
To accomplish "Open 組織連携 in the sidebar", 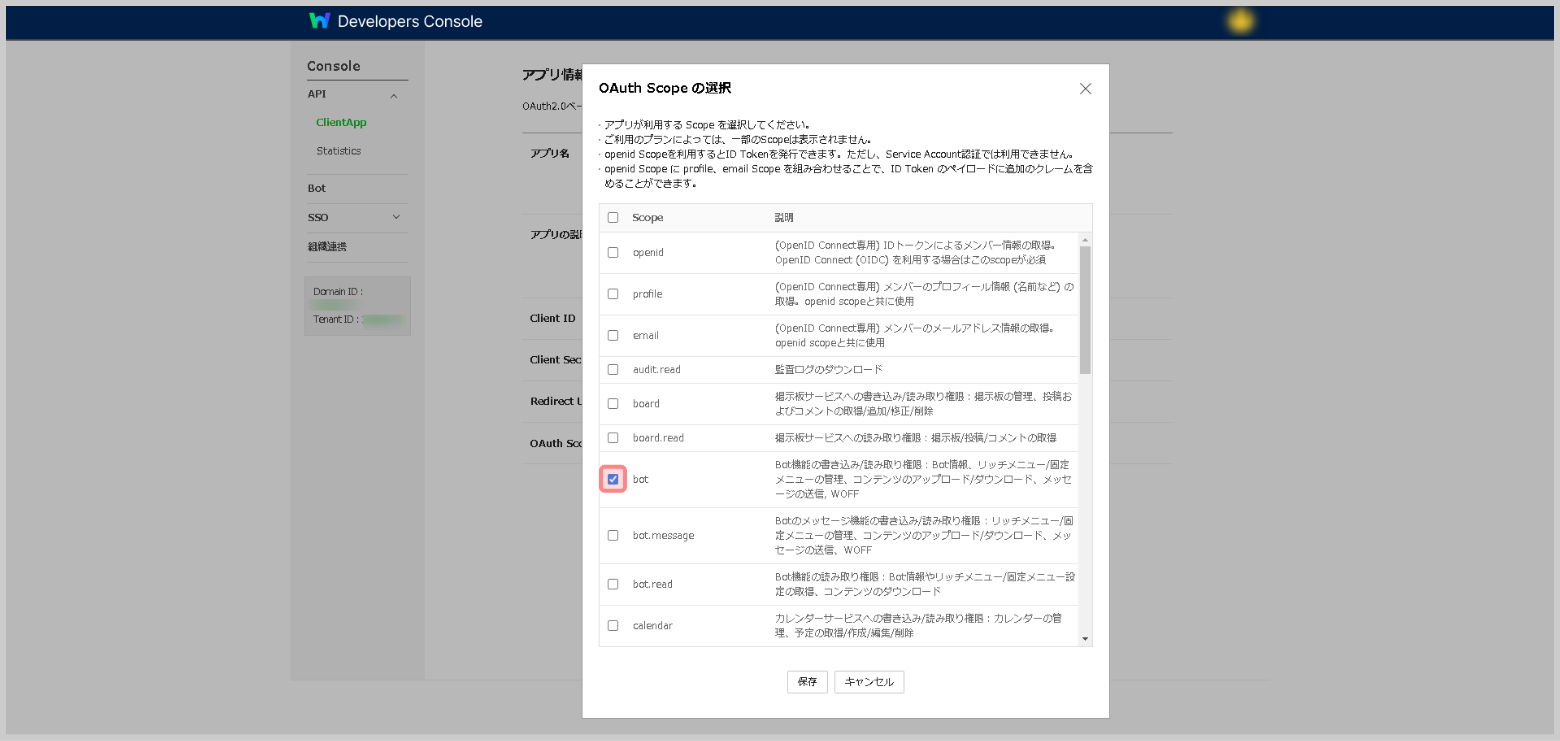I will click(327, 246).
